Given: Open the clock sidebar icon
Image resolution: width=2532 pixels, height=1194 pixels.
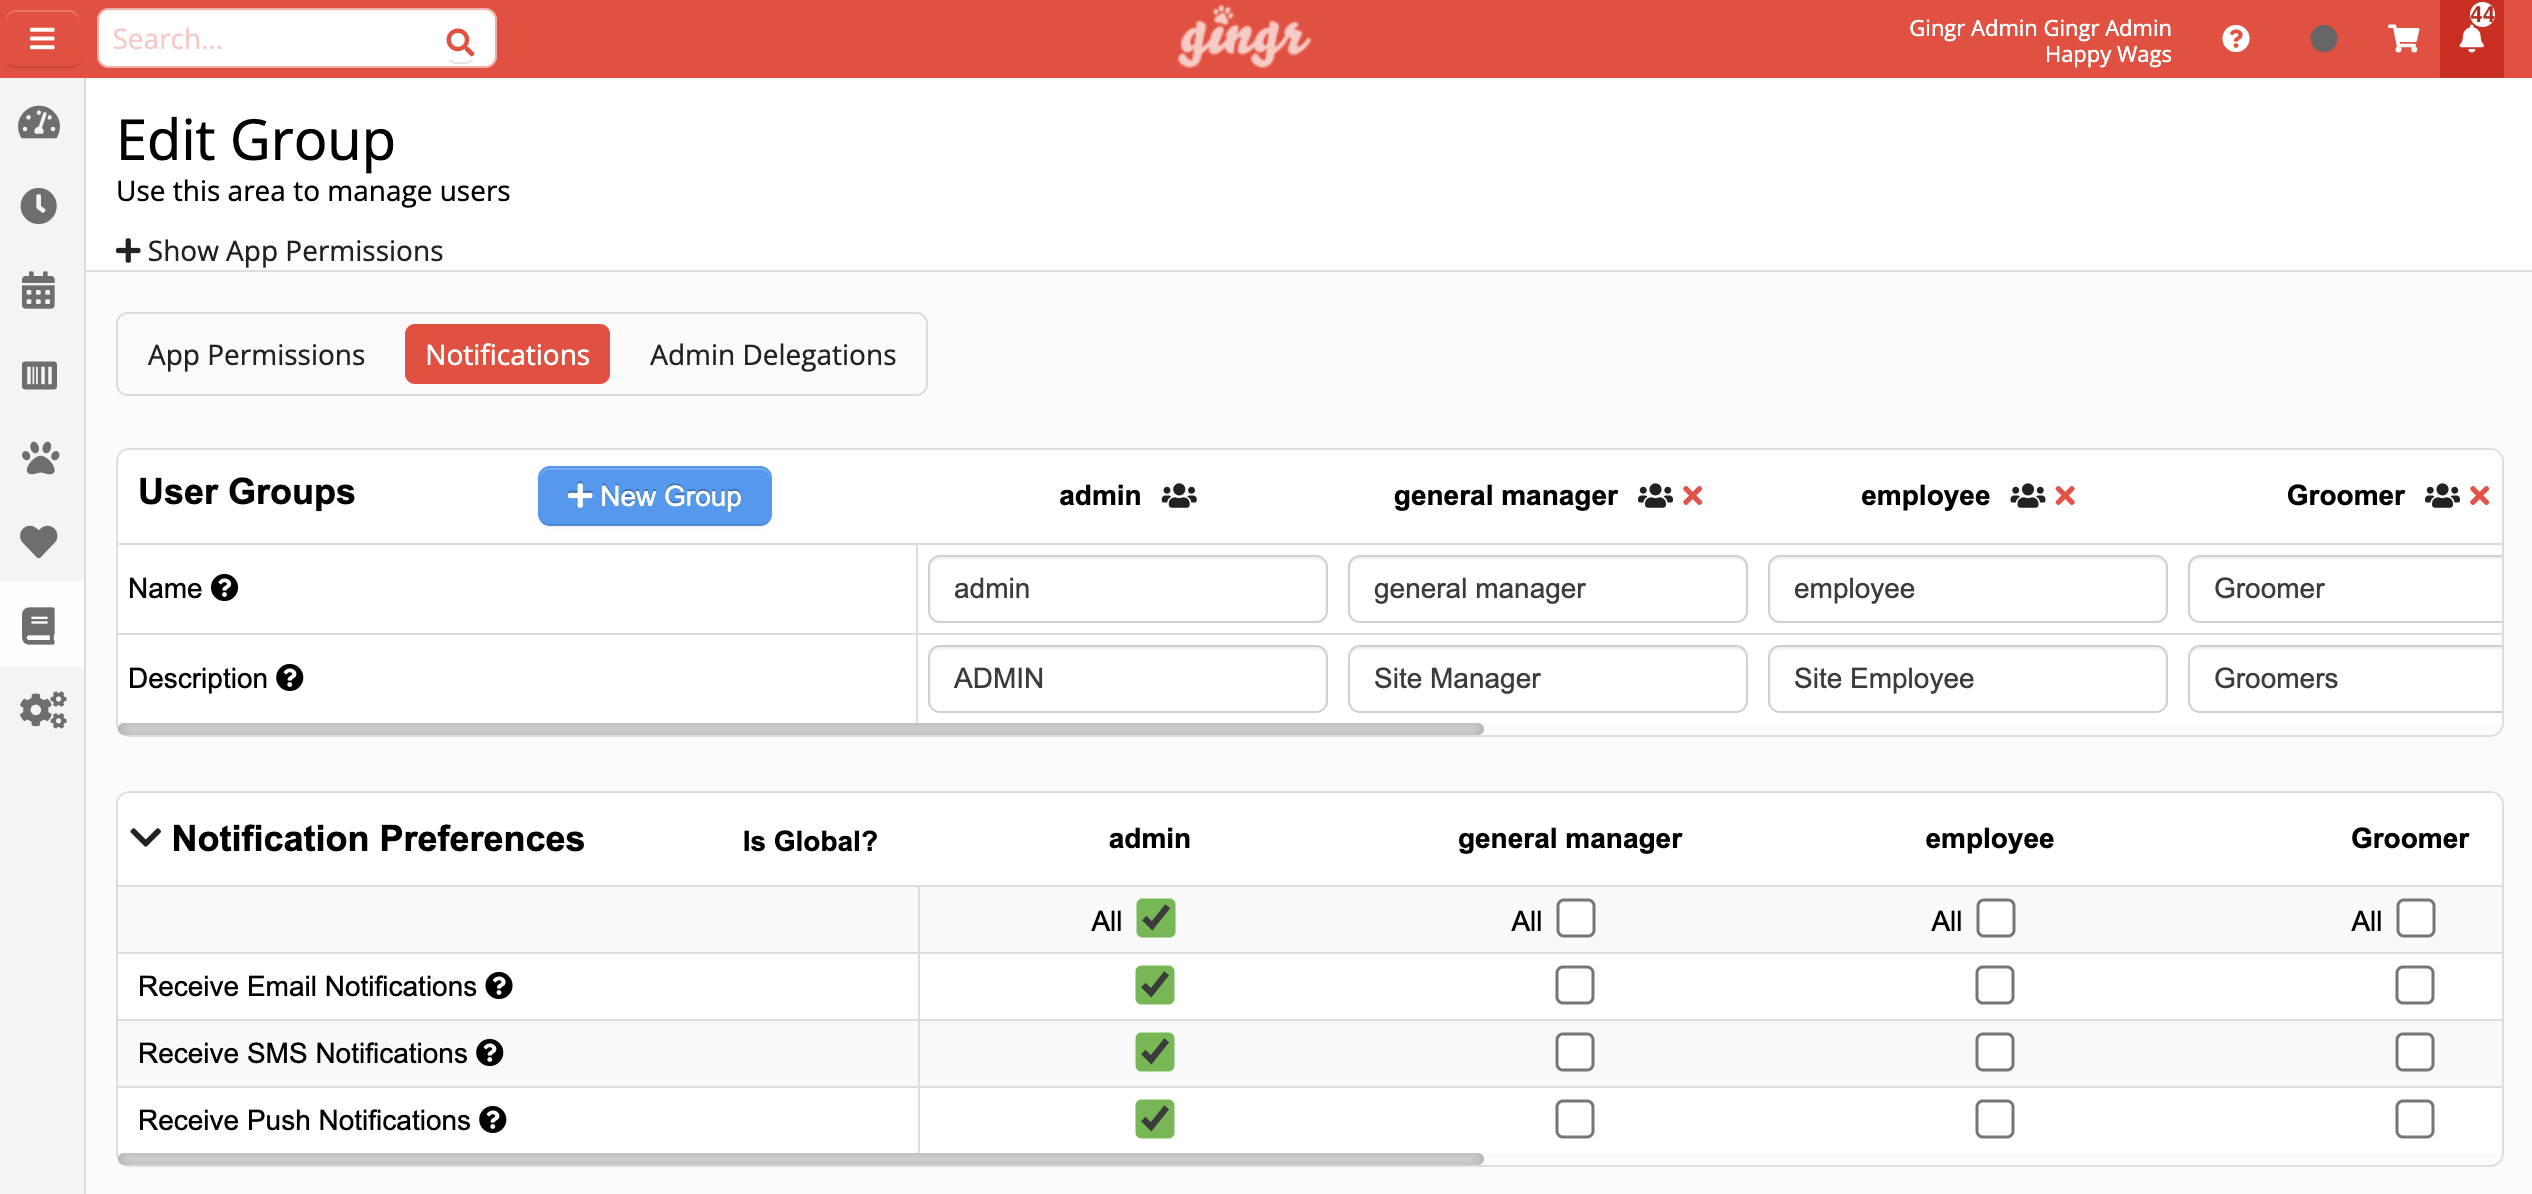Looking at the screenshot, I should (39, 206).
